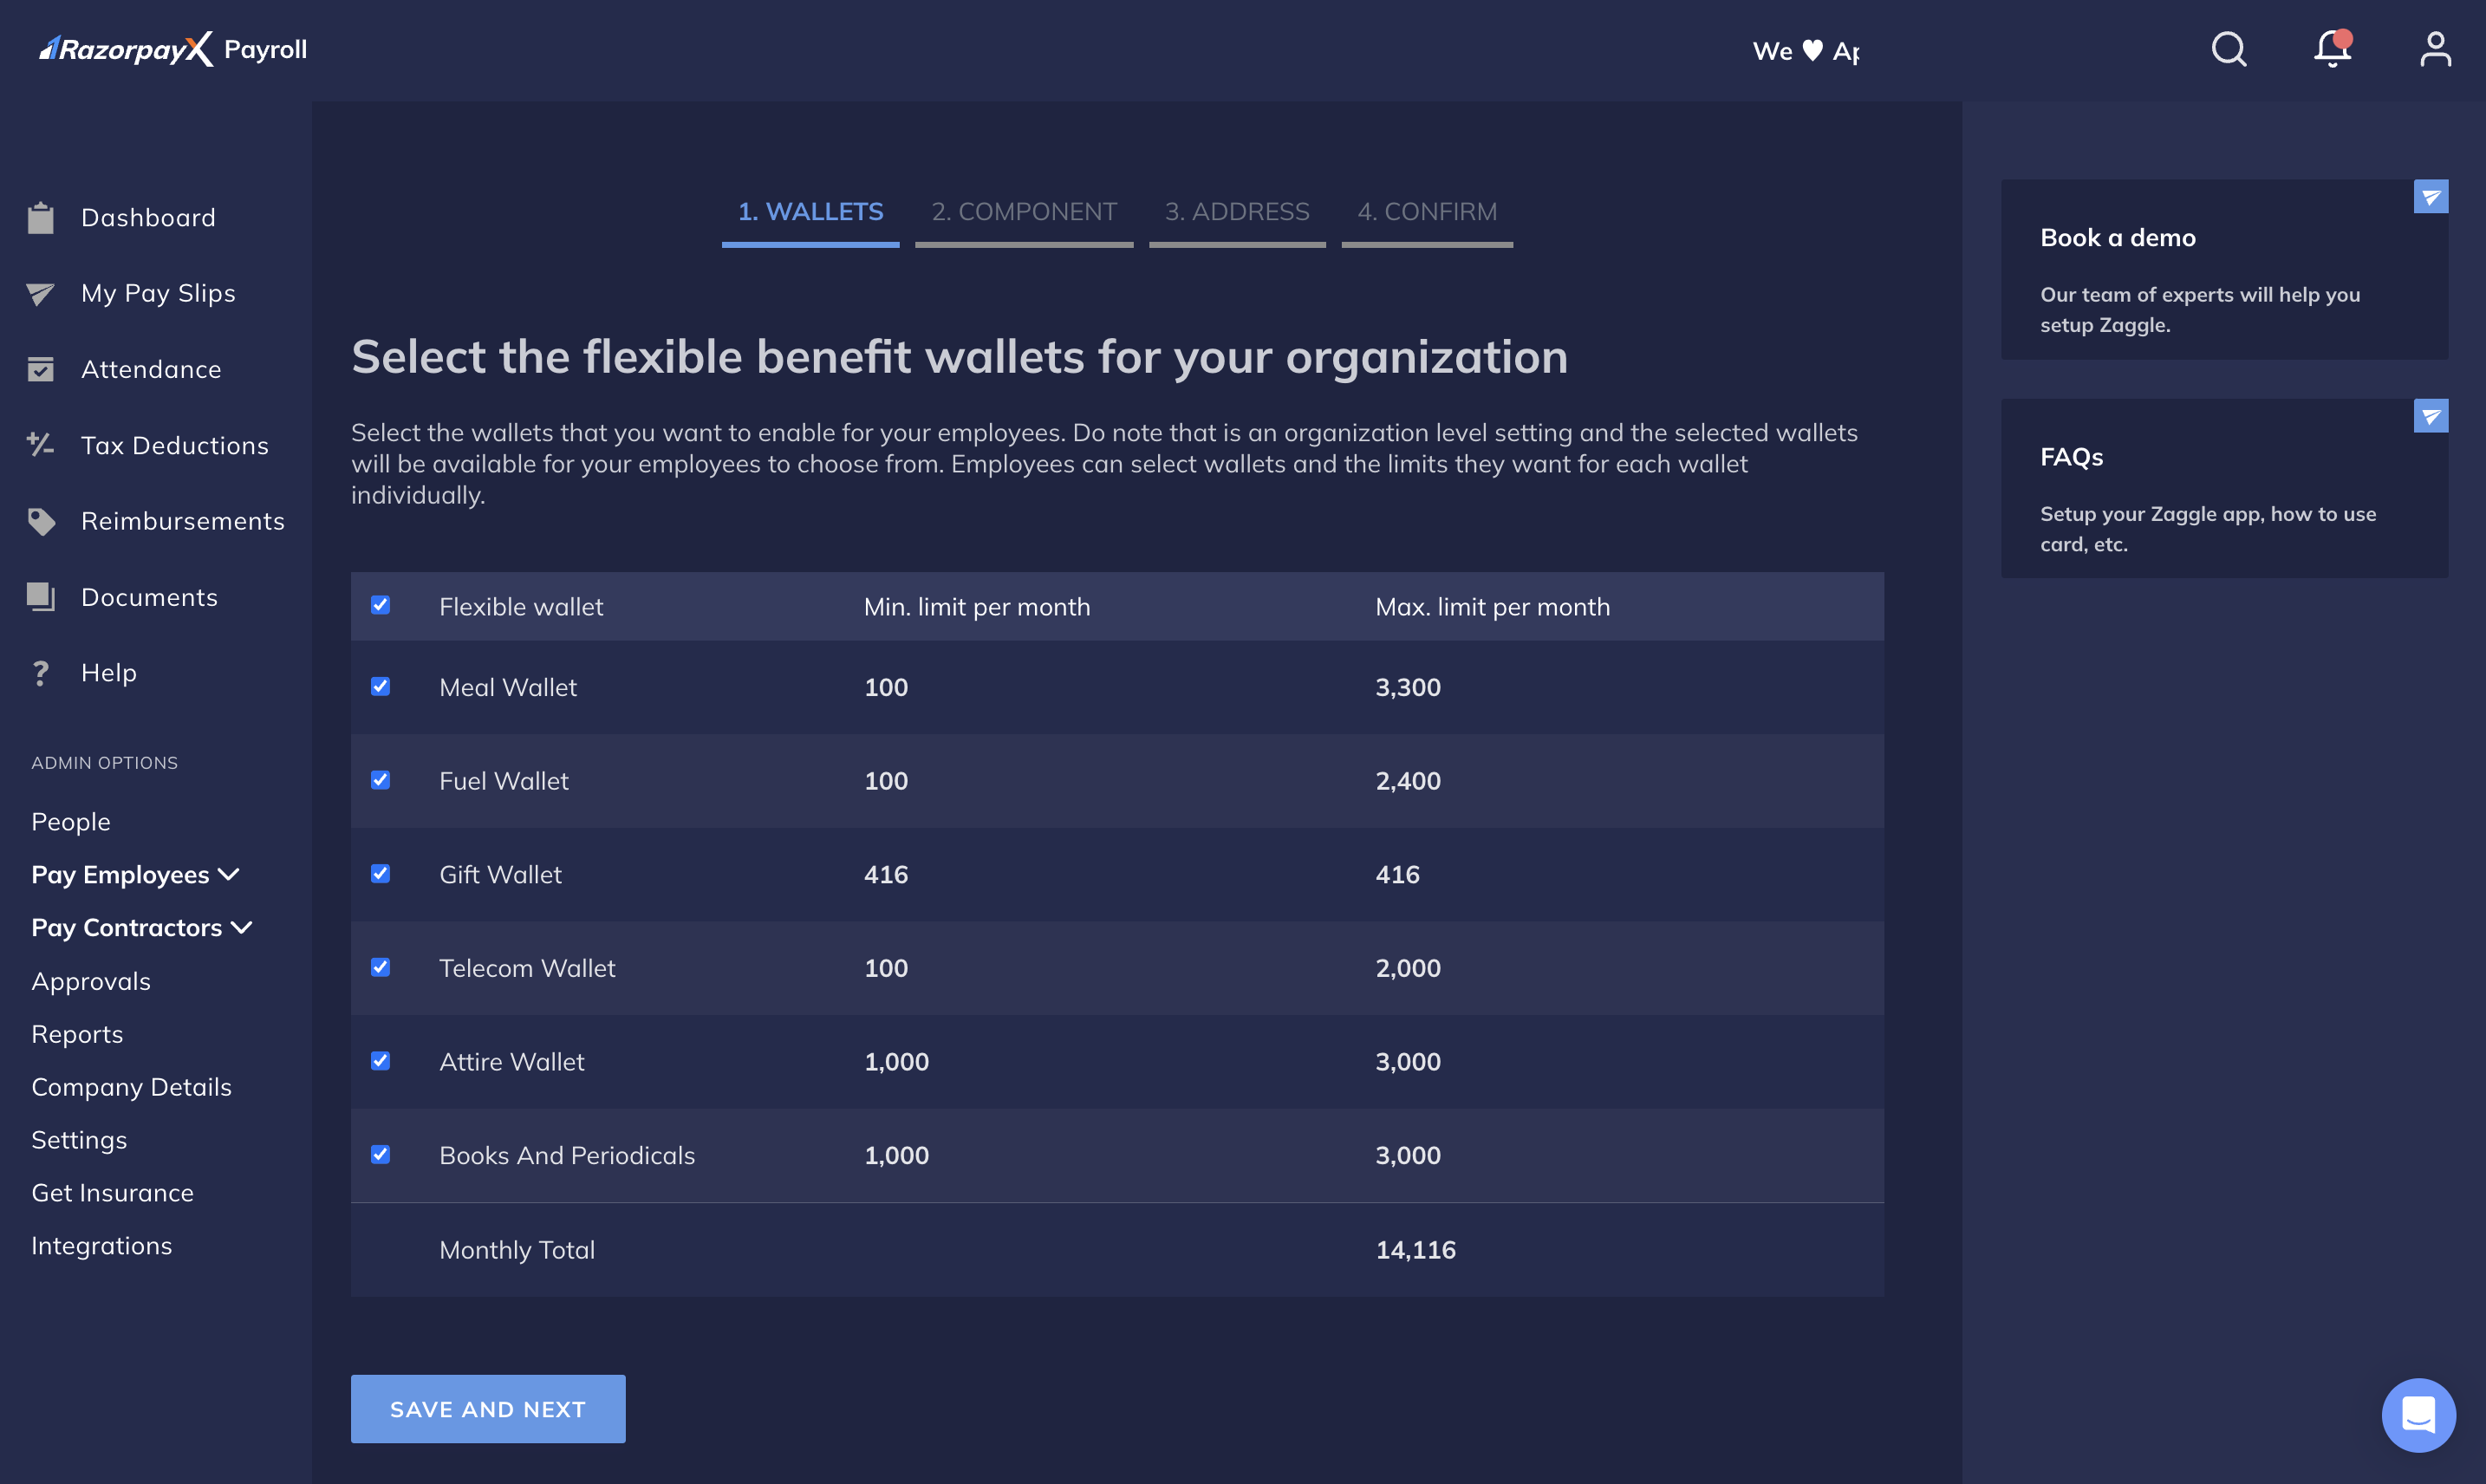Open the search icon in top navigation
The height and width of the screenshot is (1484, 2486).
[2229, 48]
